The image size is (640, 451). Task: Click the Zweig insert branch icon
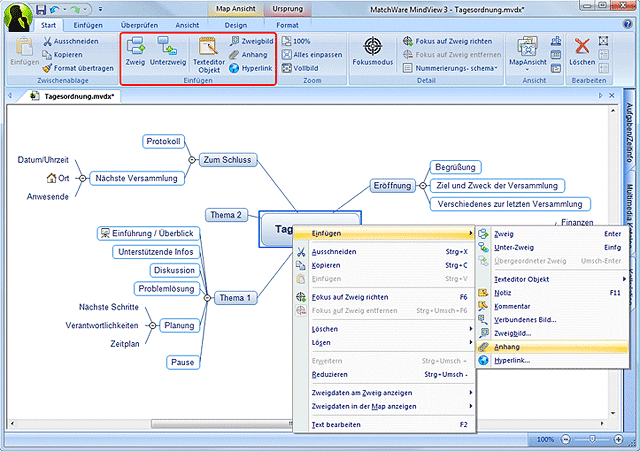(136, 44)
